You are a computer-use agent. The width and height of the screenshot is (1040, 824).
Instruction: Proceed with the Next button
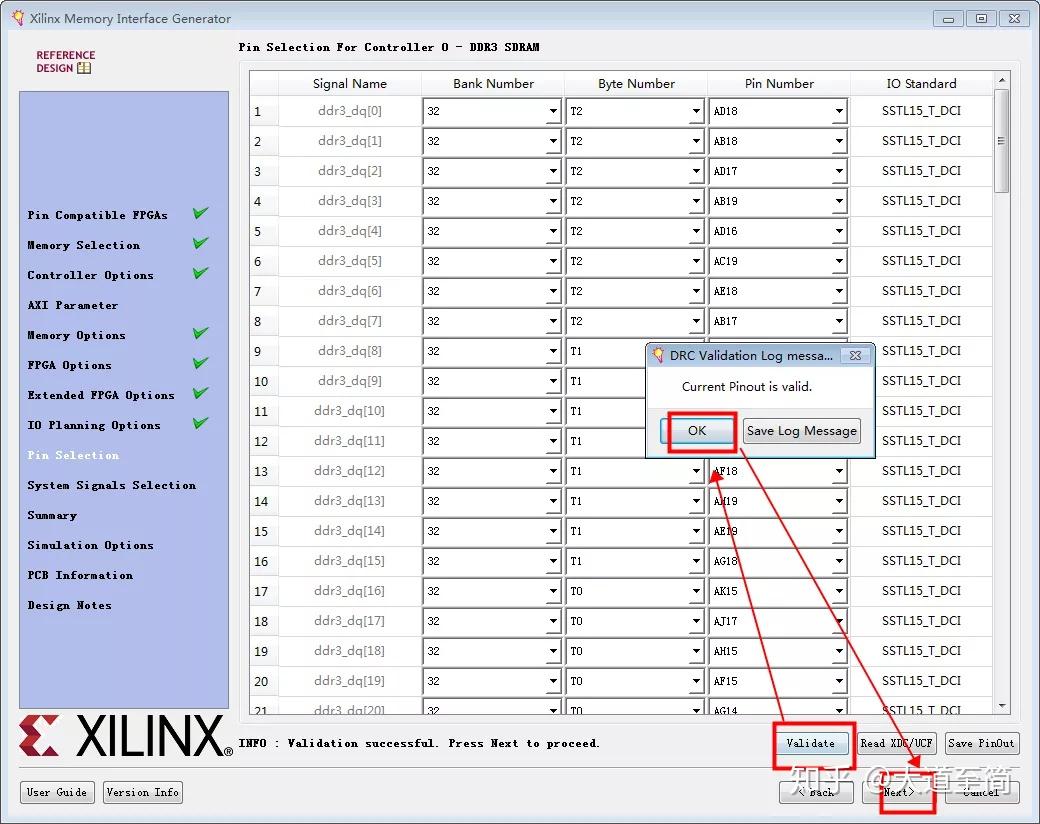pos(899,791)
